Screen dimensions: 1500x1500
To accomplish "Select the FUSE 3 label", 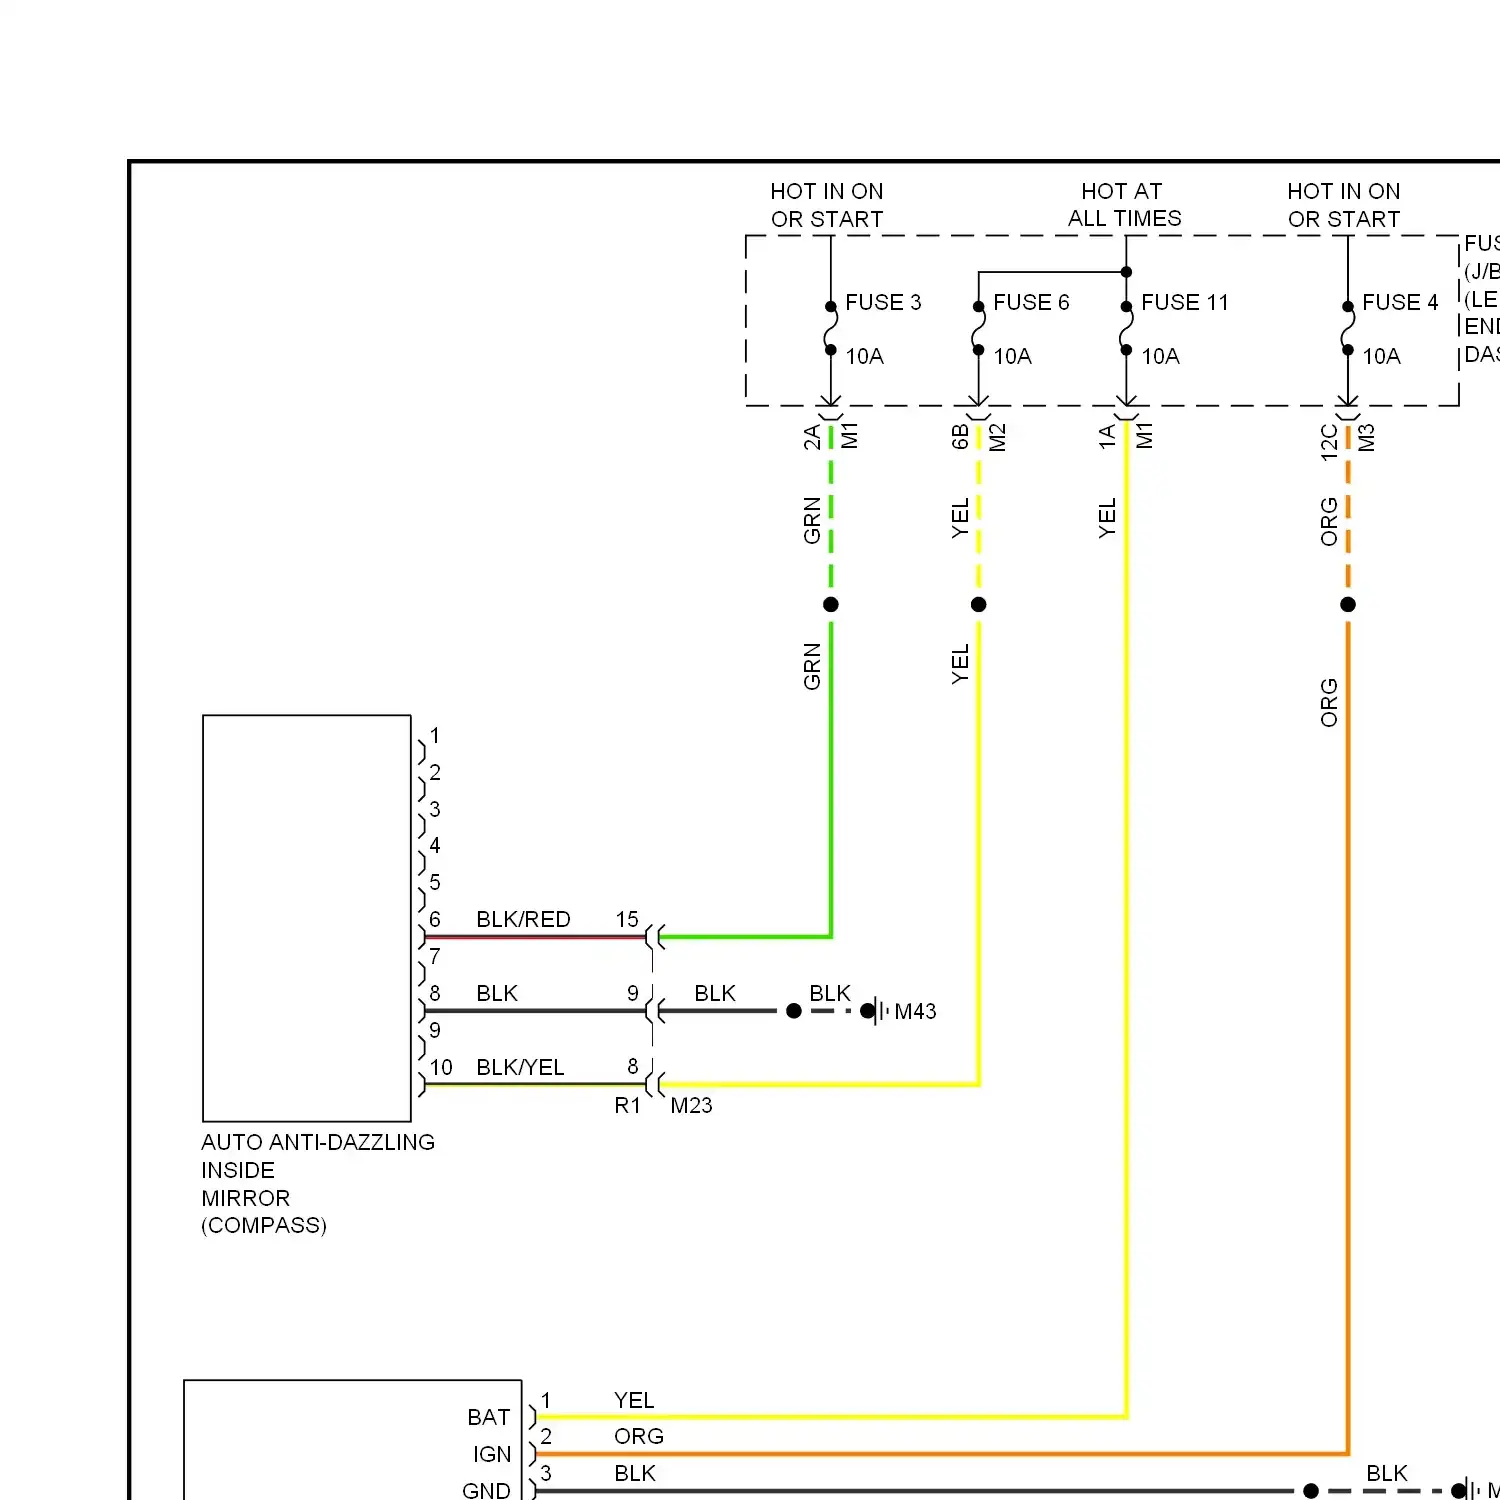I will 883,302.
